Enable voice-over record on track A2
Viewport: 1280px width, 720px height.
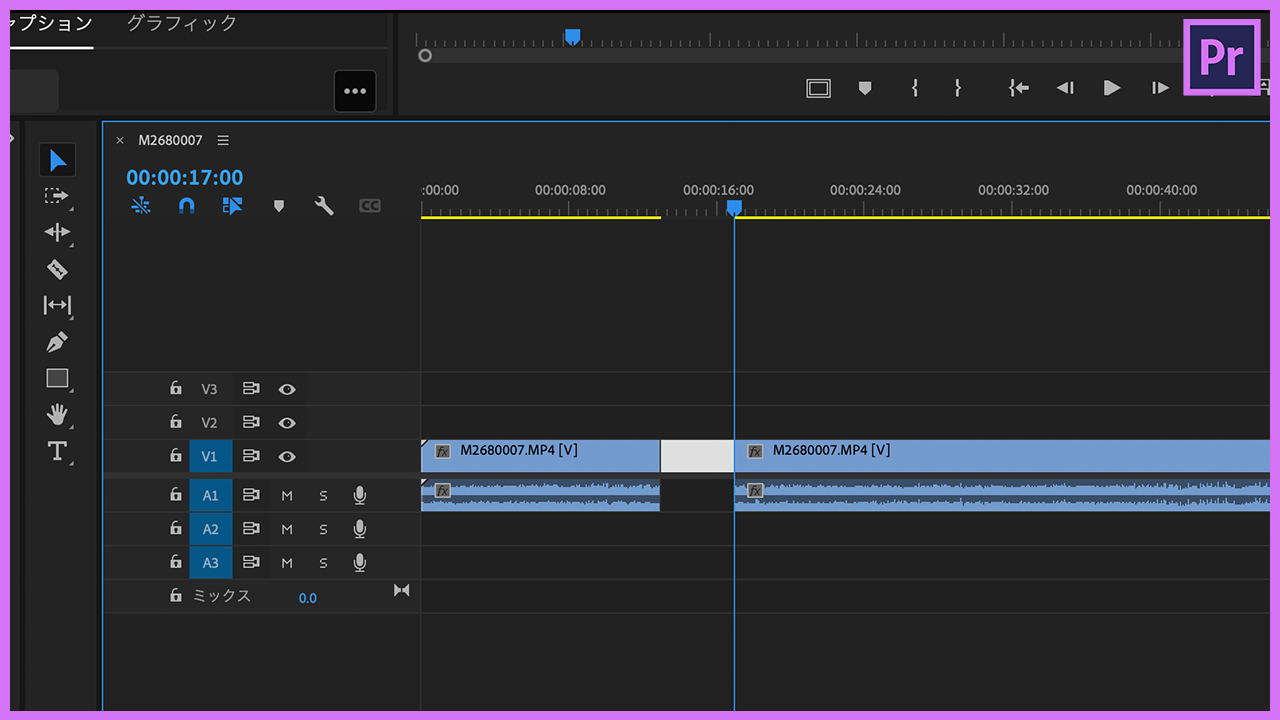point(360,529)
